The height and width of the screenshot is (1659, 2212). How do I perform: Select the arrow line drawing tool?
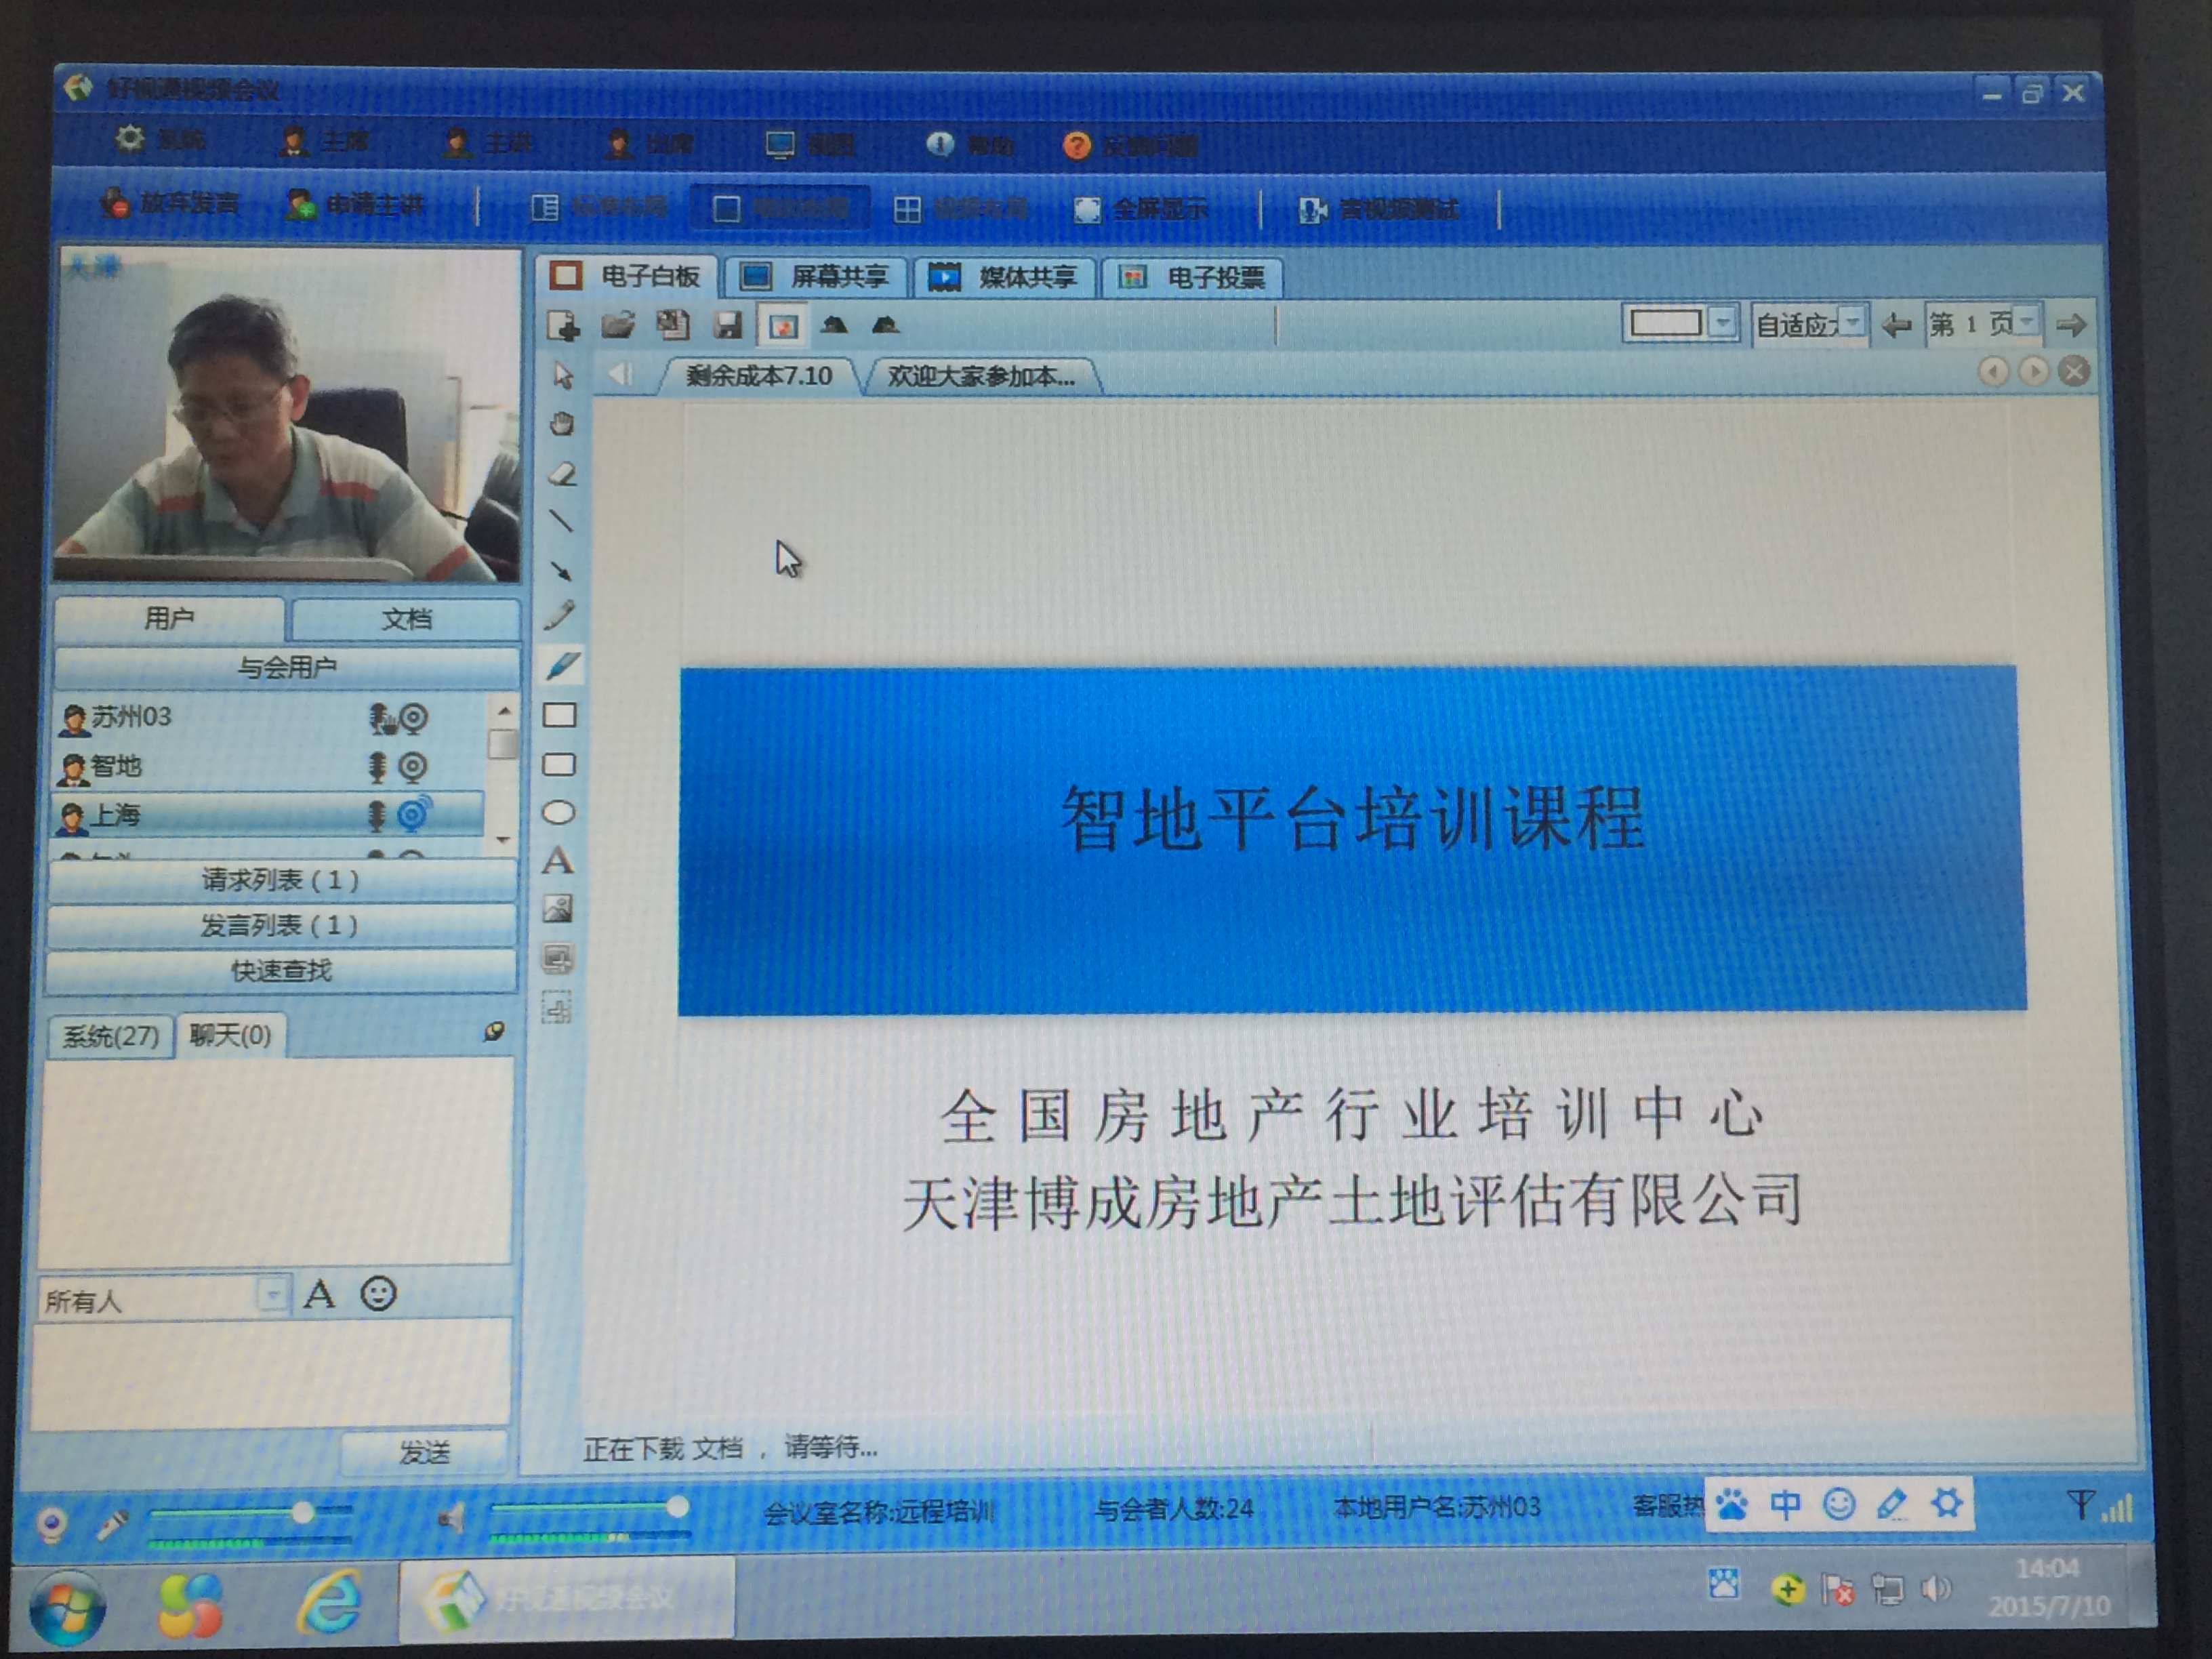(561, 570)
